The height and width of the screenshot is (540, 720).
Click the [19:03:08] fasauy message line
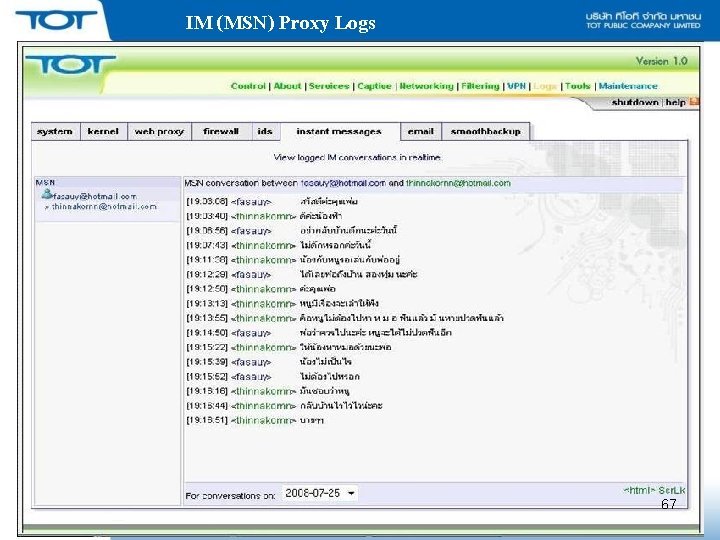(x=272, y=201)
